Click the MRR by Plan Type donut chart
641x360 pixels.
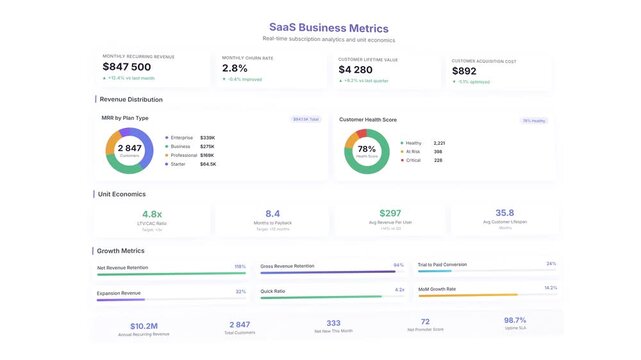click(x=130, y=150)
